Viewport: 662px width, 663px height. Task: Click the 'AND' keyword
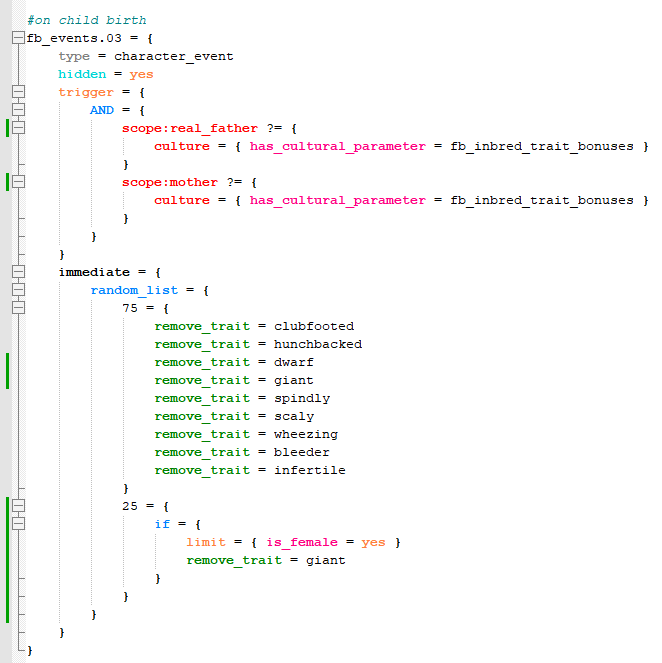[x=102, y=110]
